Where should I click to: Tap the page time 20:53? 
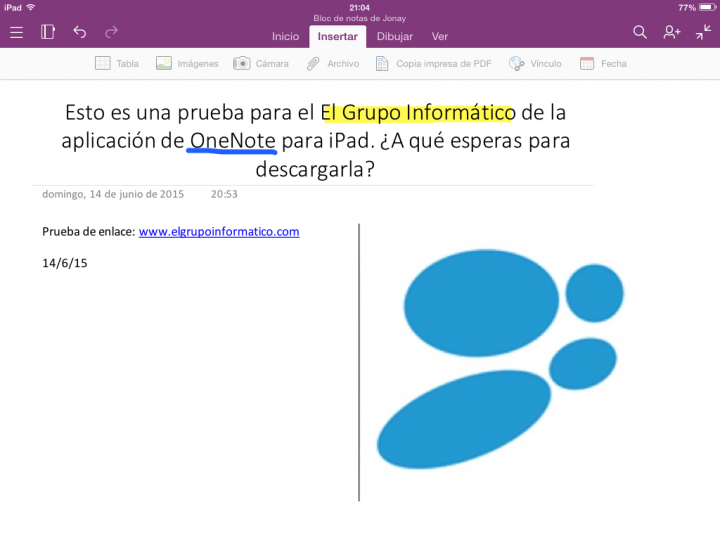click(x=224, y=194)
